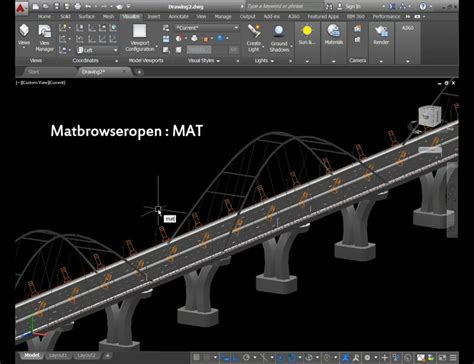Switch to the Insert ribbon tab

[154, 16]
